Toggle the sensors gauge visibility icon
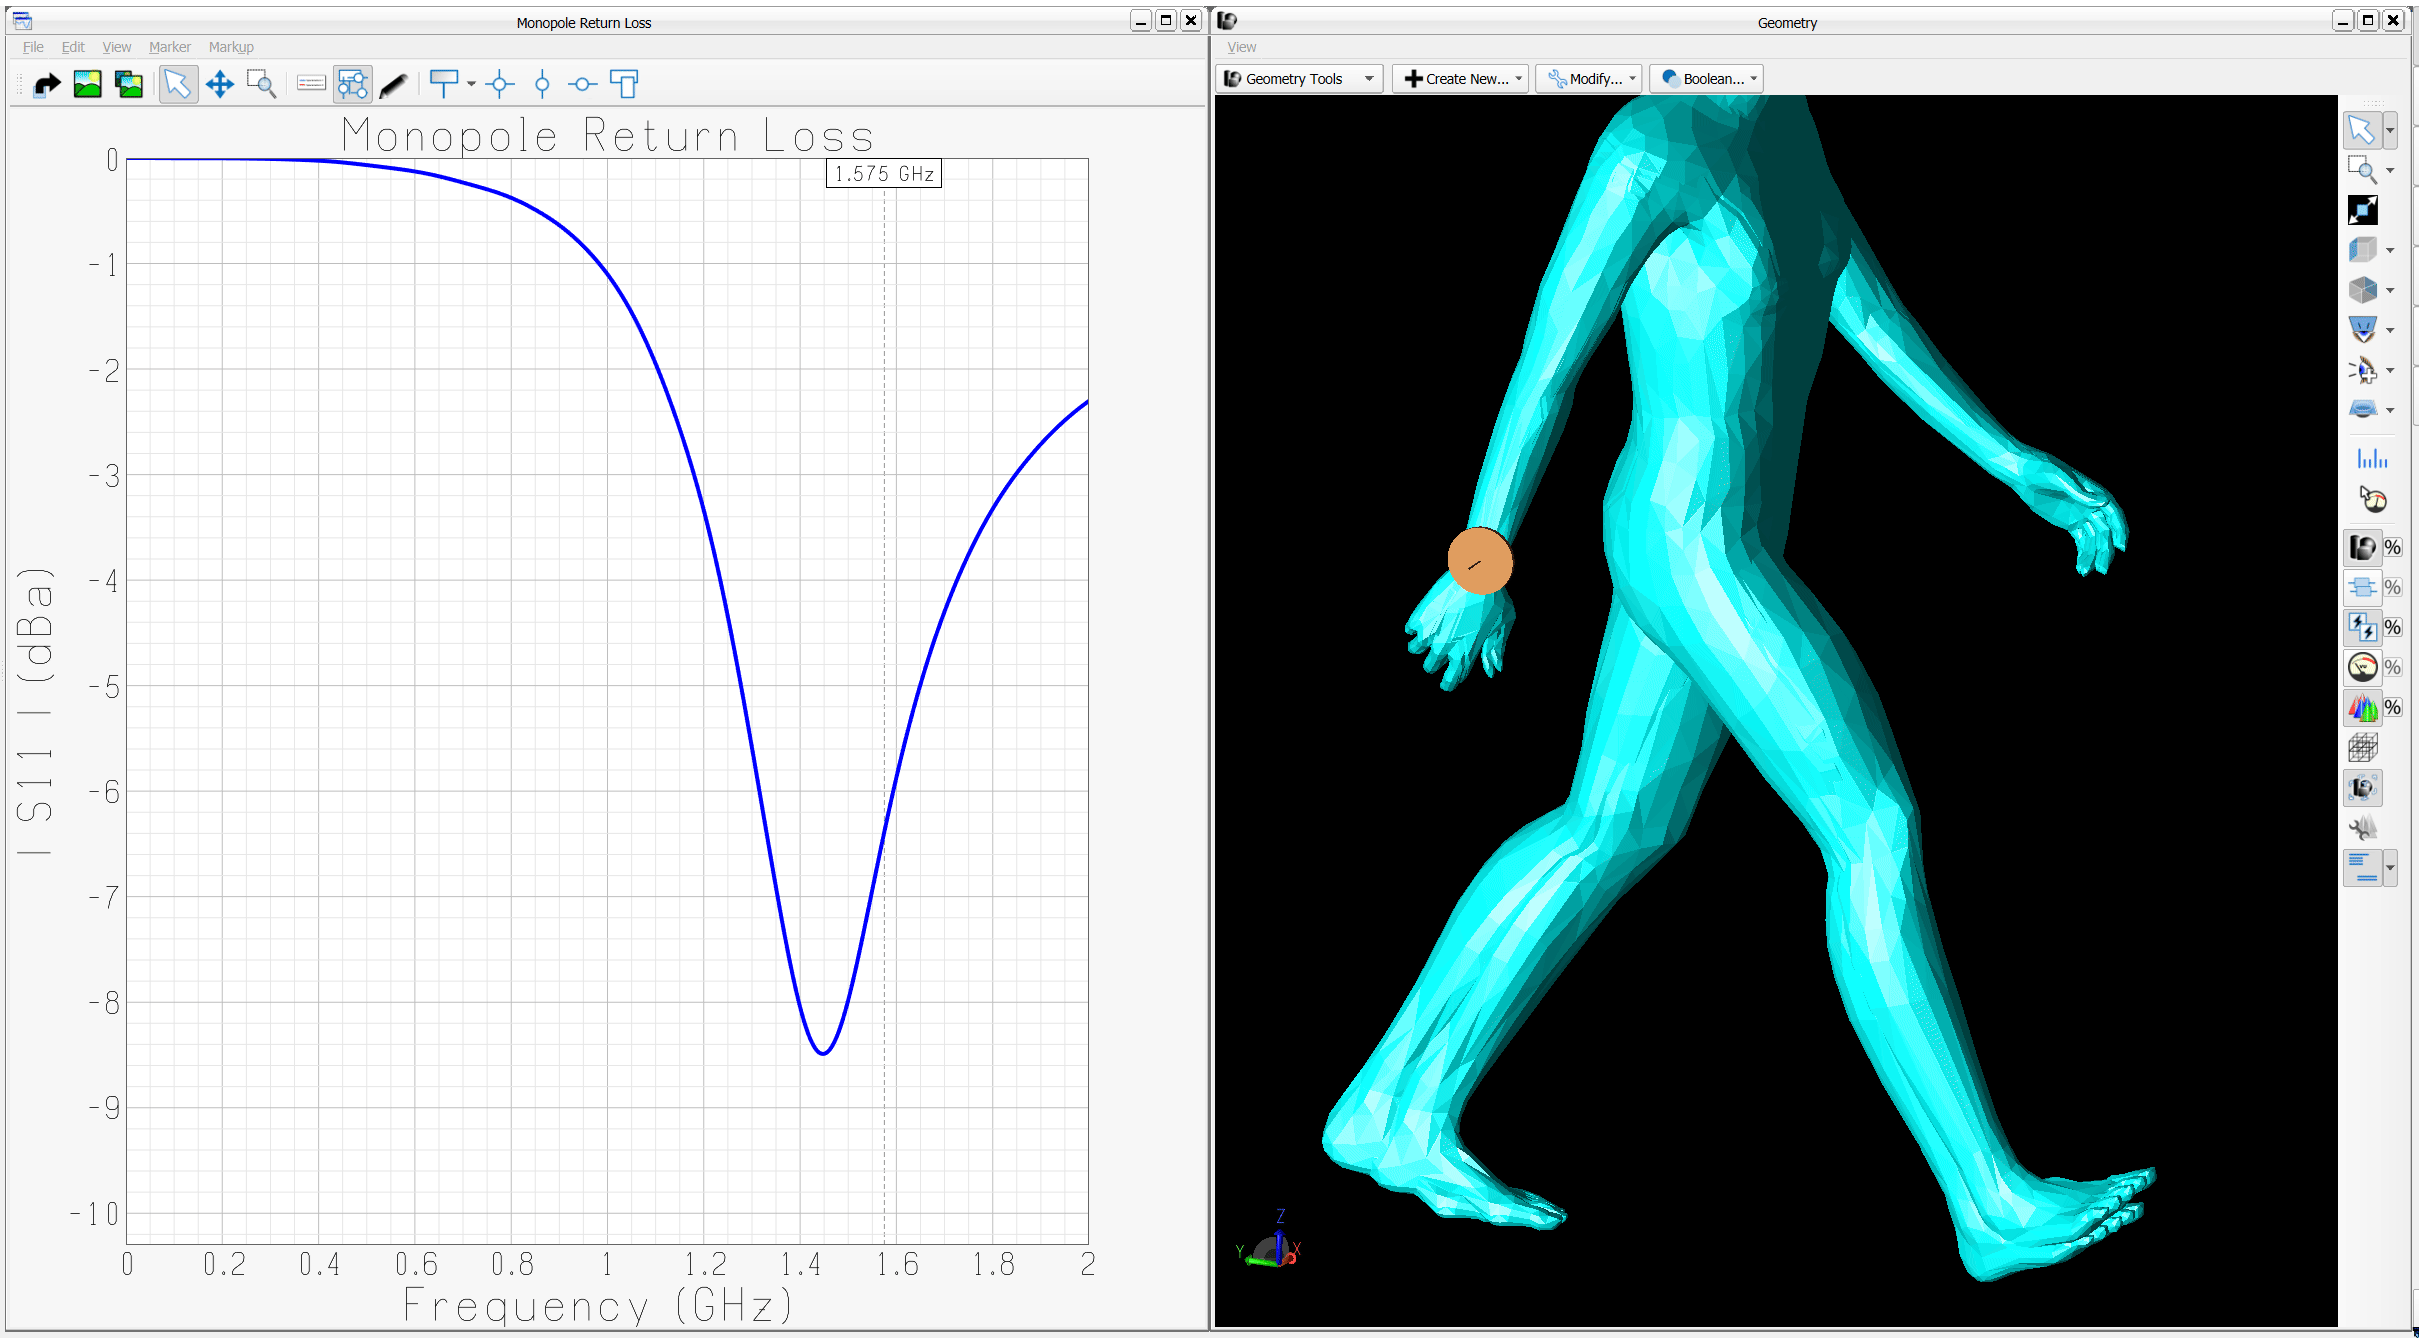The height and width of the screenshot is (1338, 2419). [2363, 668]
